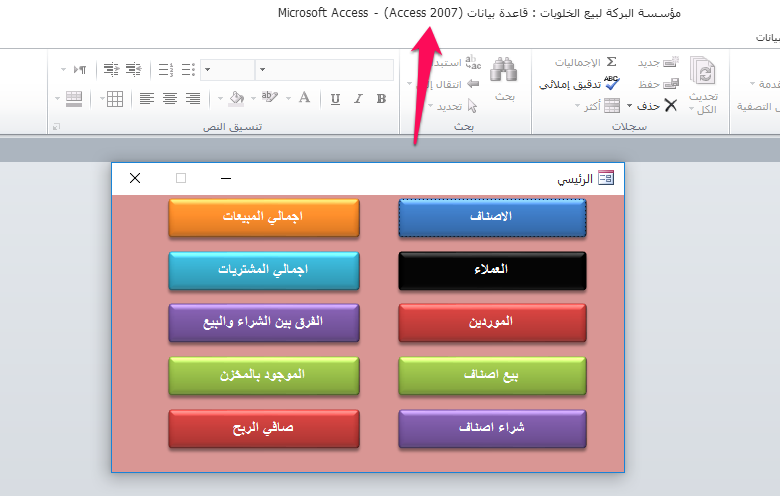Open the font color dropdown arrow

tap(289, 99)
